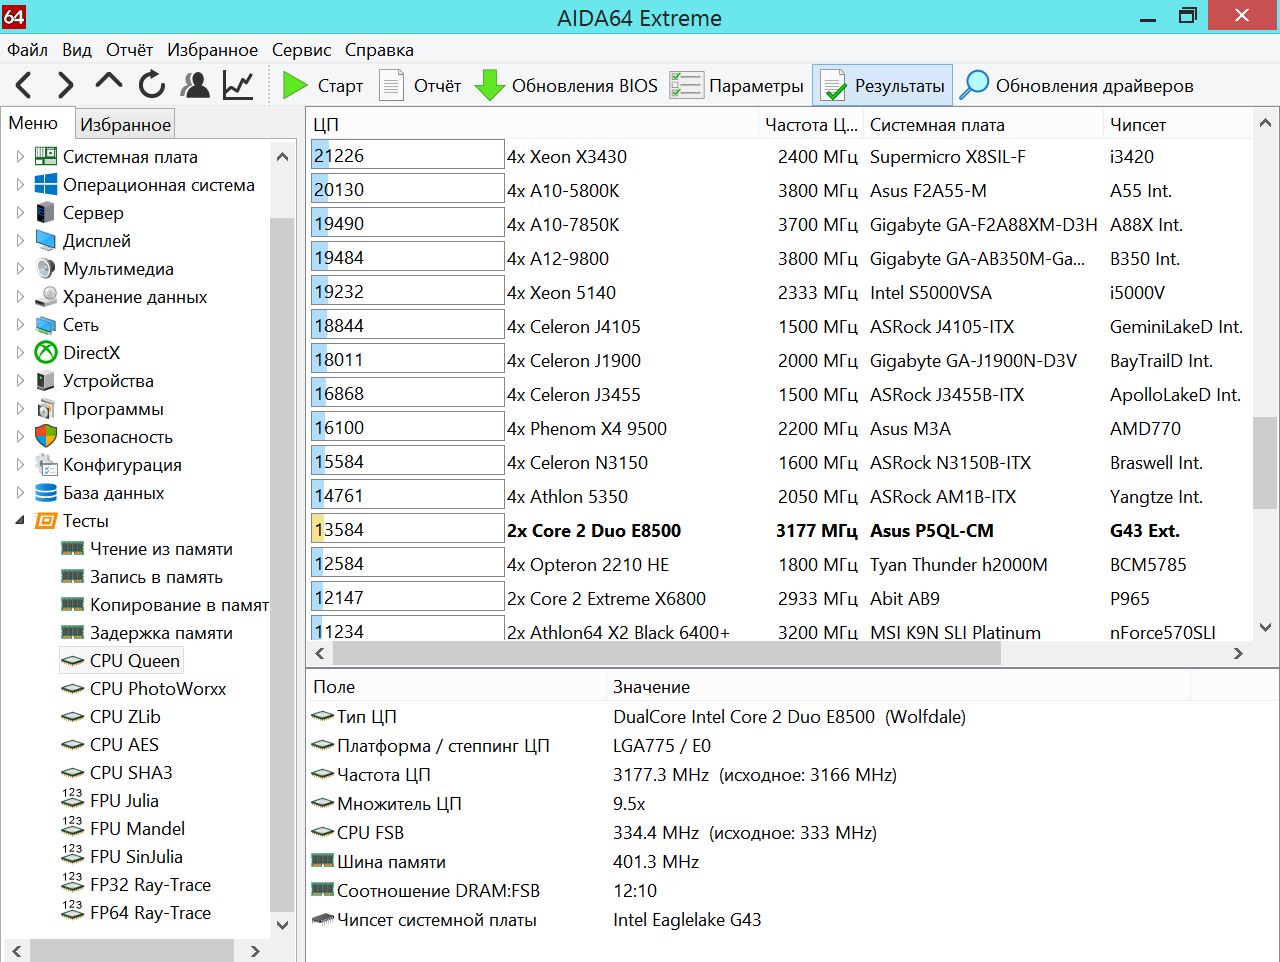Generate report via Отчёт toolbar button
Viewport: 1280px width, 962px height.
point(420,86)
